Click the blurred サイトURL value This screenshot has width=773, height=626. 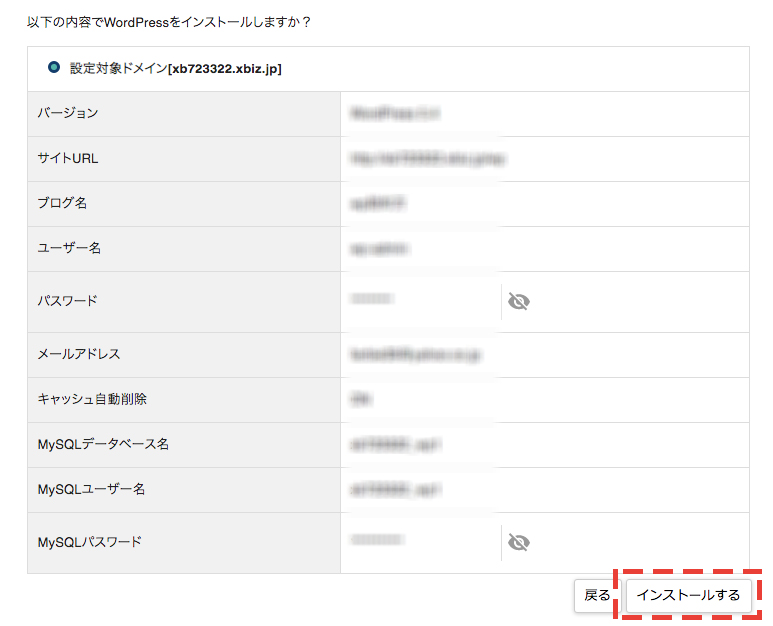click(427, 158)
